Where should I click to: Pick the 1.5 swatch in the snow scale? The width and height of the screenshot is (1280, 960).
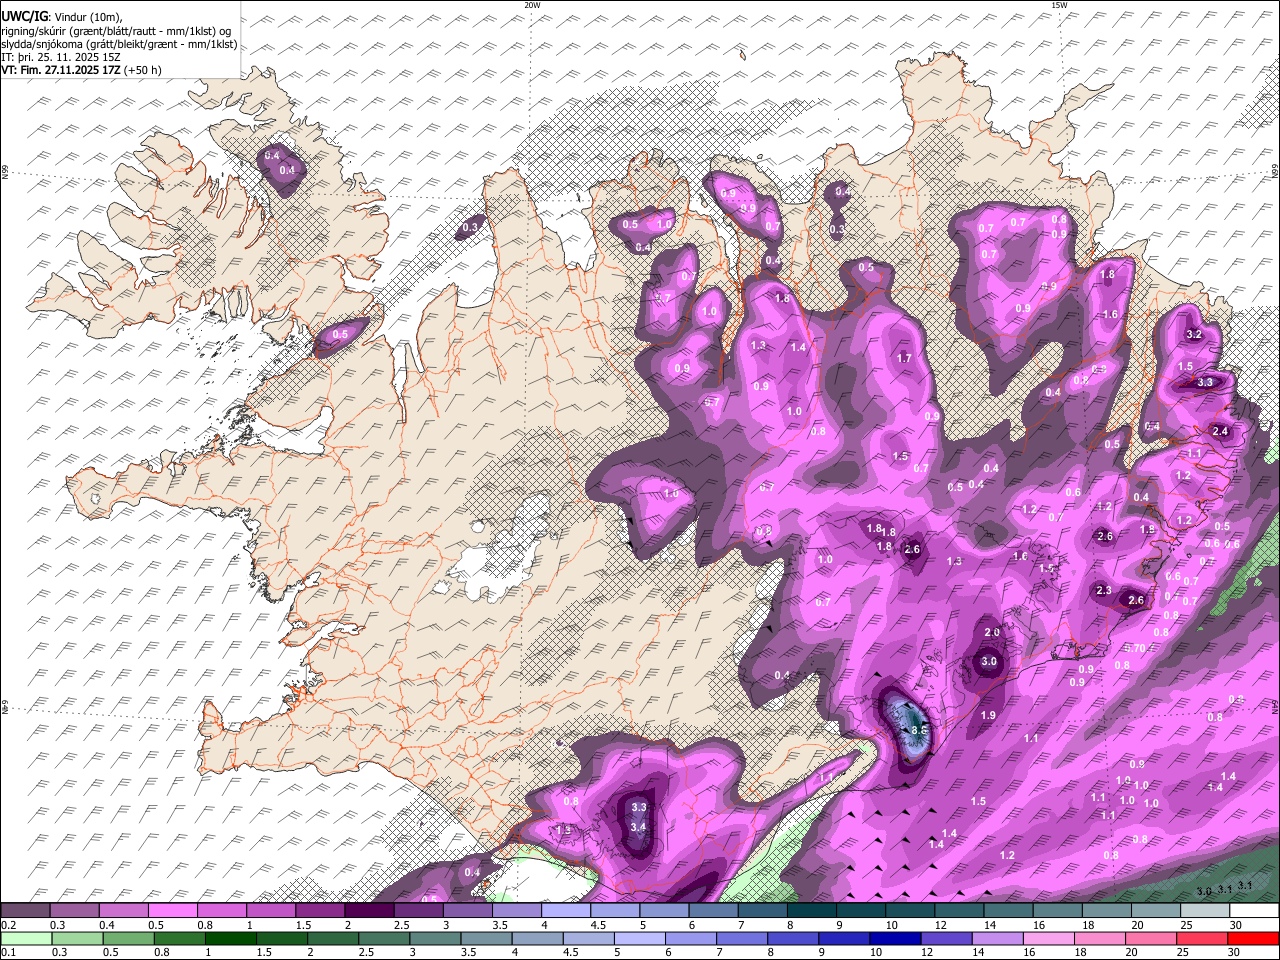coord(319,911)
